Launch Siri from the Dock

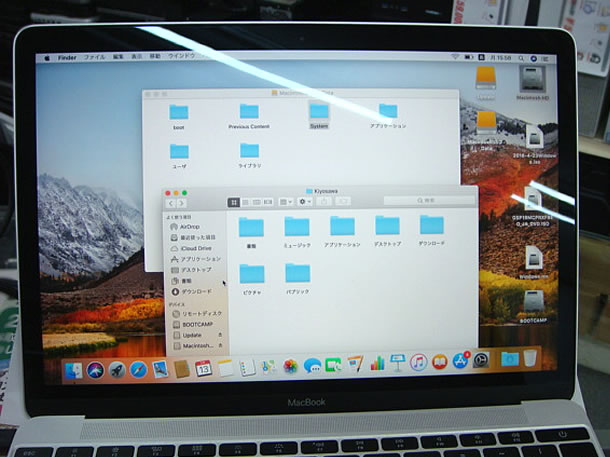point(95,370)
